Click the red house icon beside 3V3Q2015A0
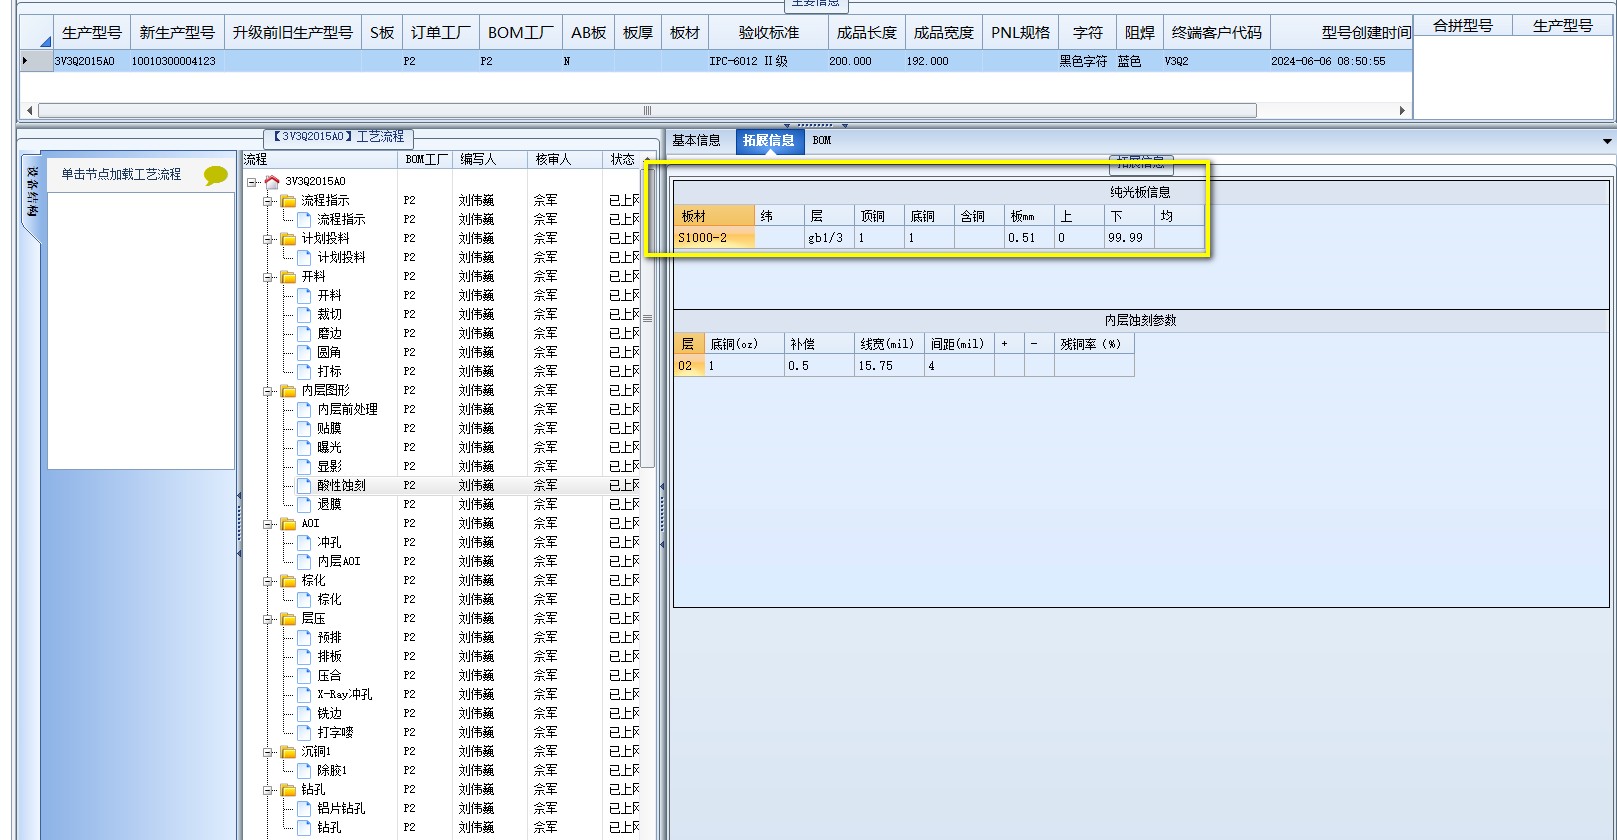Image resolution: width=1617 pixels, height=840 pixels. pyautogui.click(x=272, y=181)
